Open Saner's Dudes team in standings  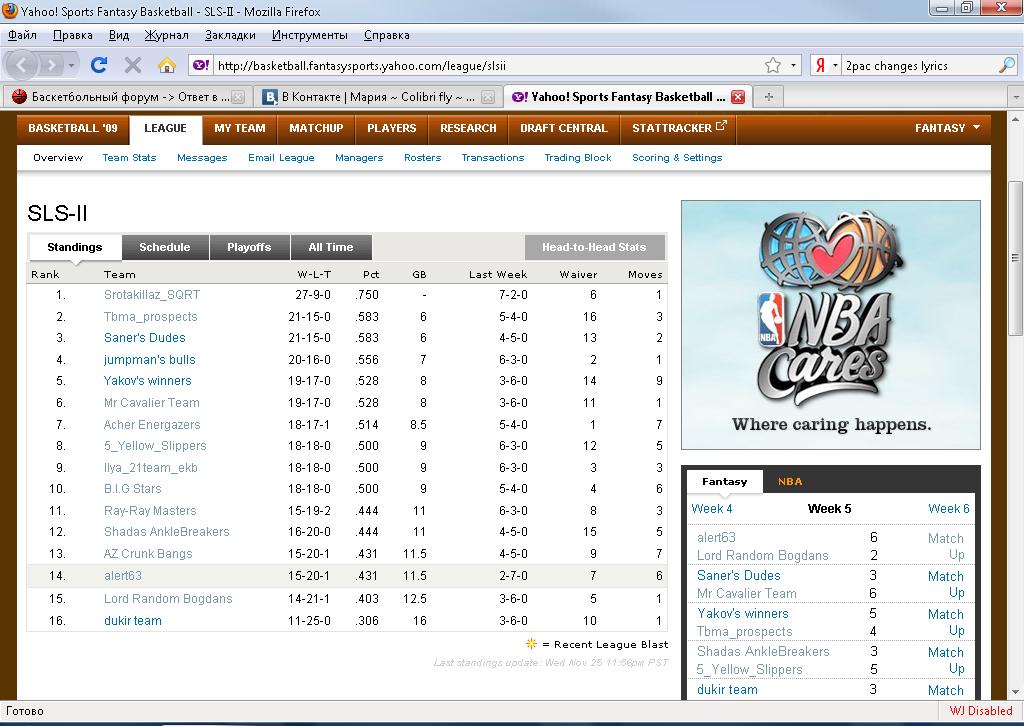click(x=144, y=338)
